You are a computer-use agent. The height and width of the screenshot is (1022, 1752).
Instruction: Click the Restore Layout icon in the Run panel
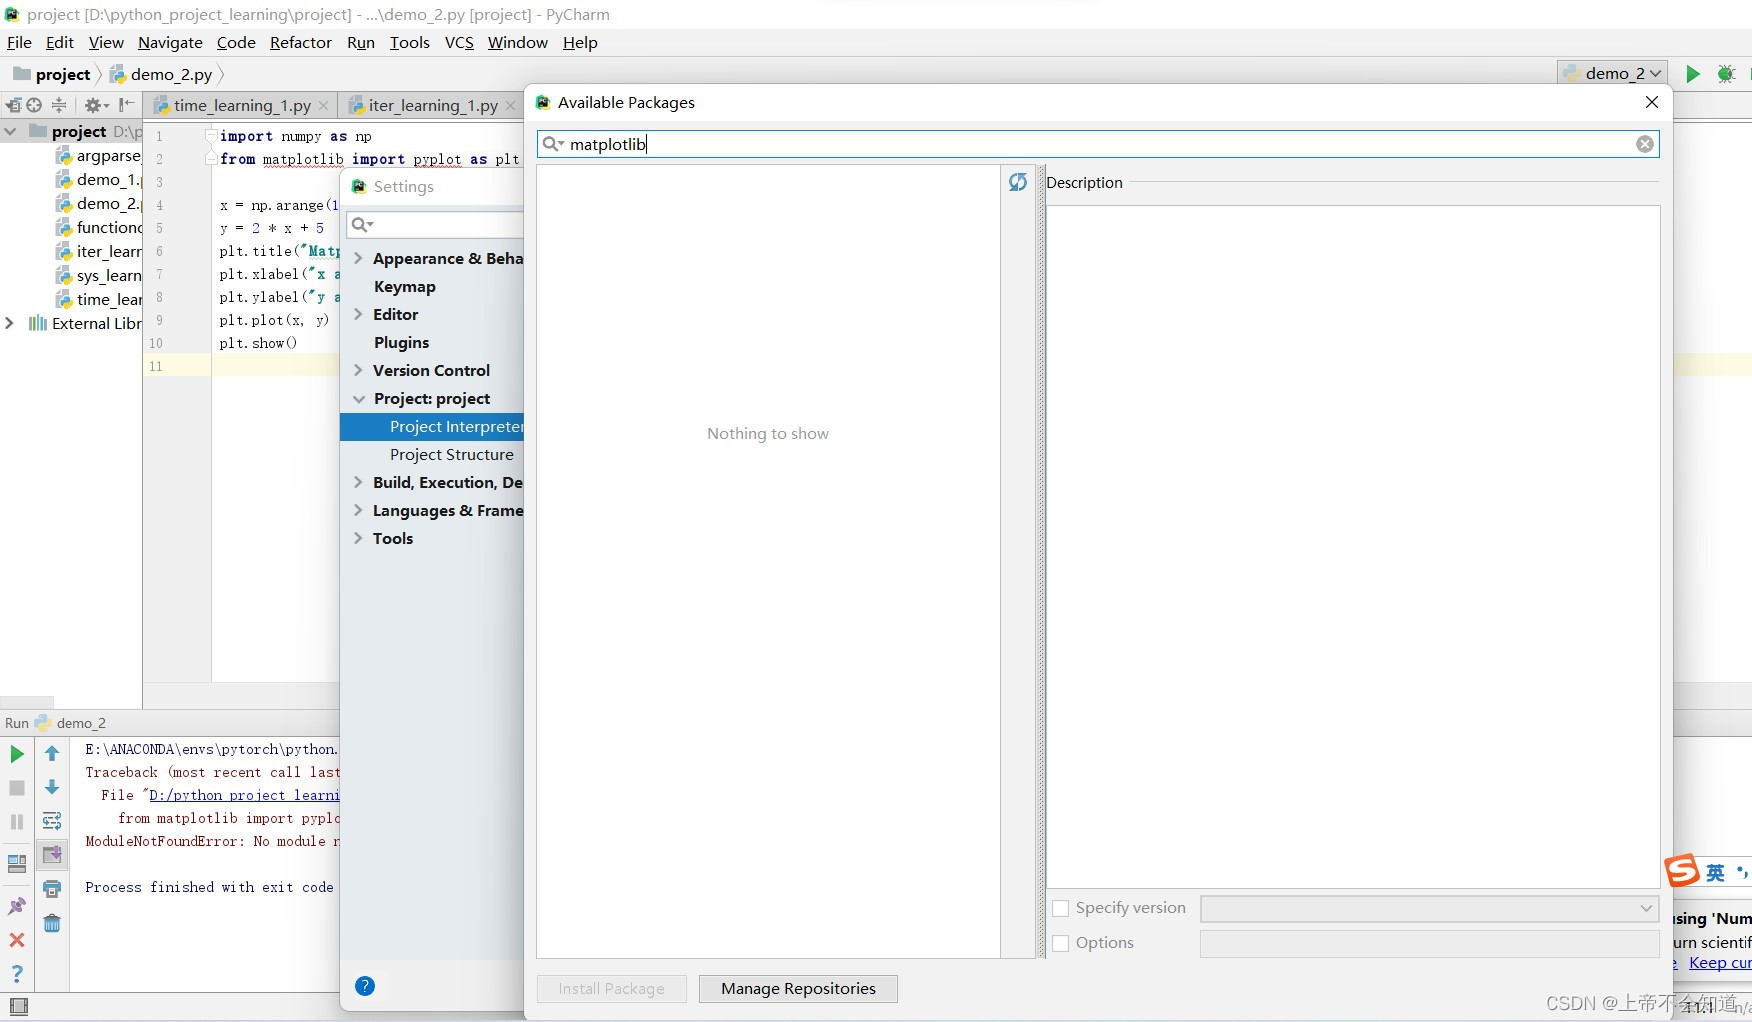coord(17,864)
